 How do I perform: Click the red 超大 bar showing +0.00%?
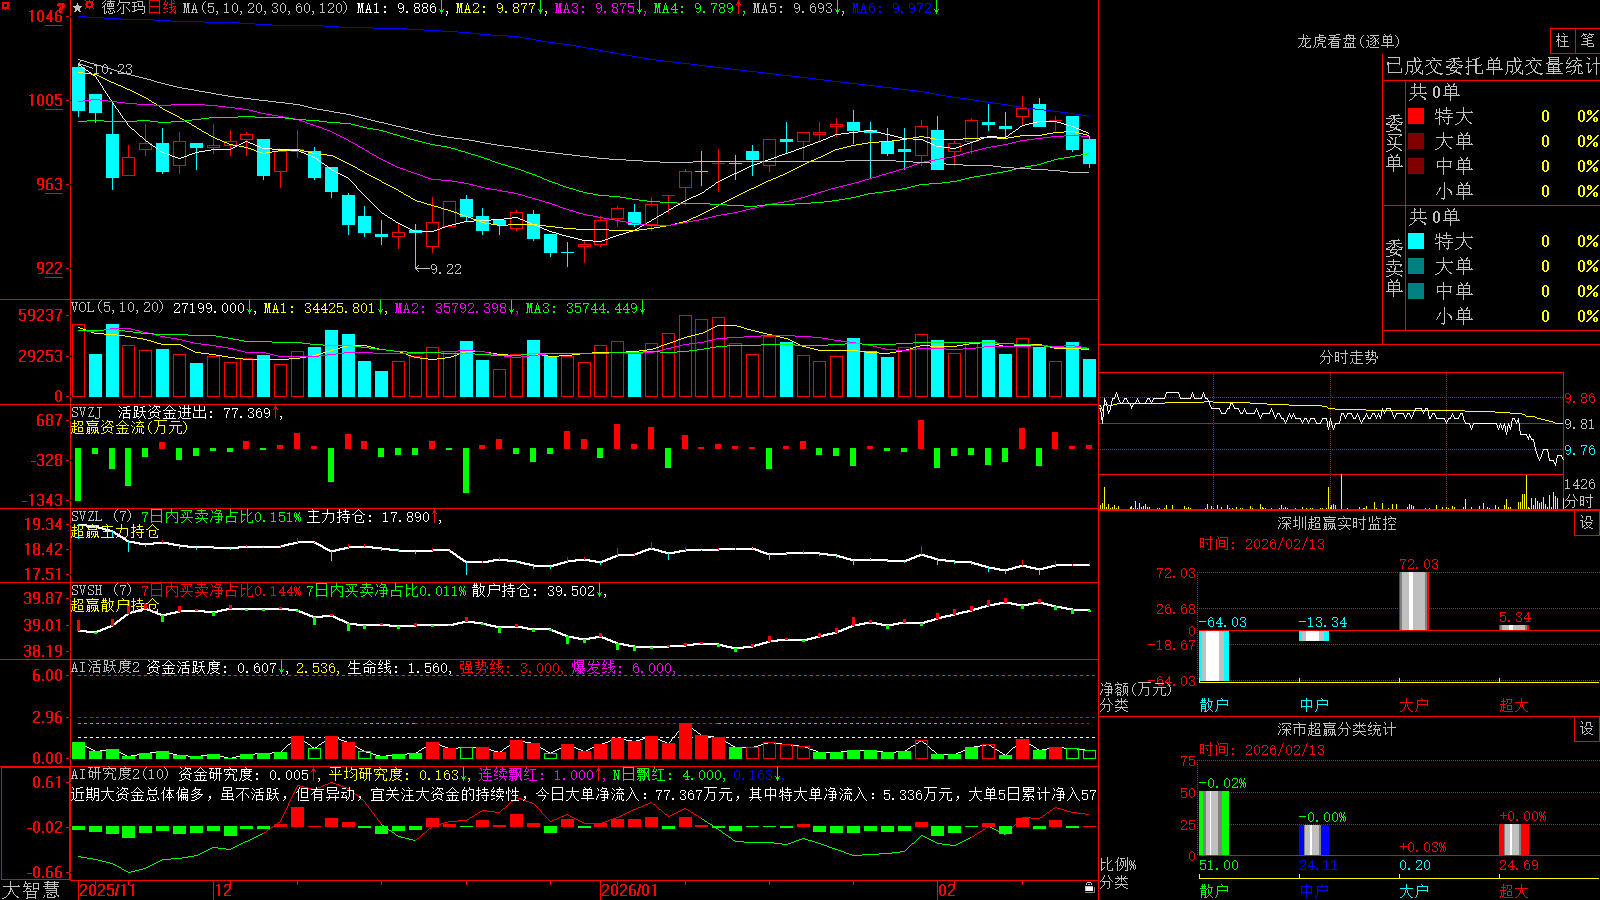click(1513, 840)
